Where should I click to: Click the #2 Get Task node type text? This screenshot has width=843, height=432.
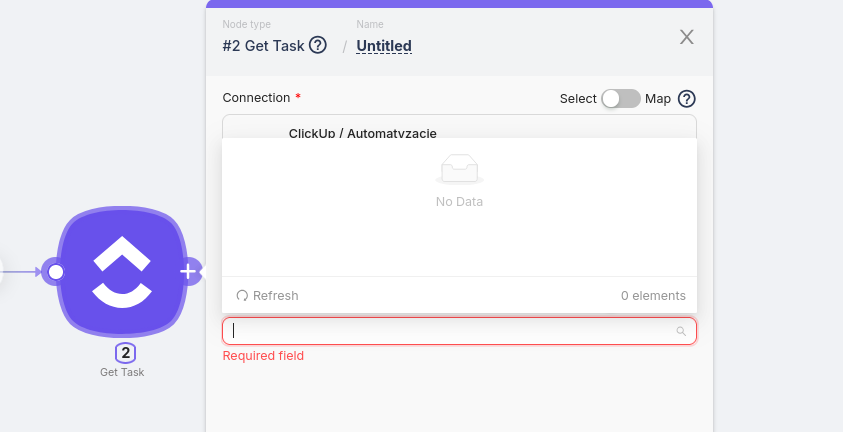263,46
